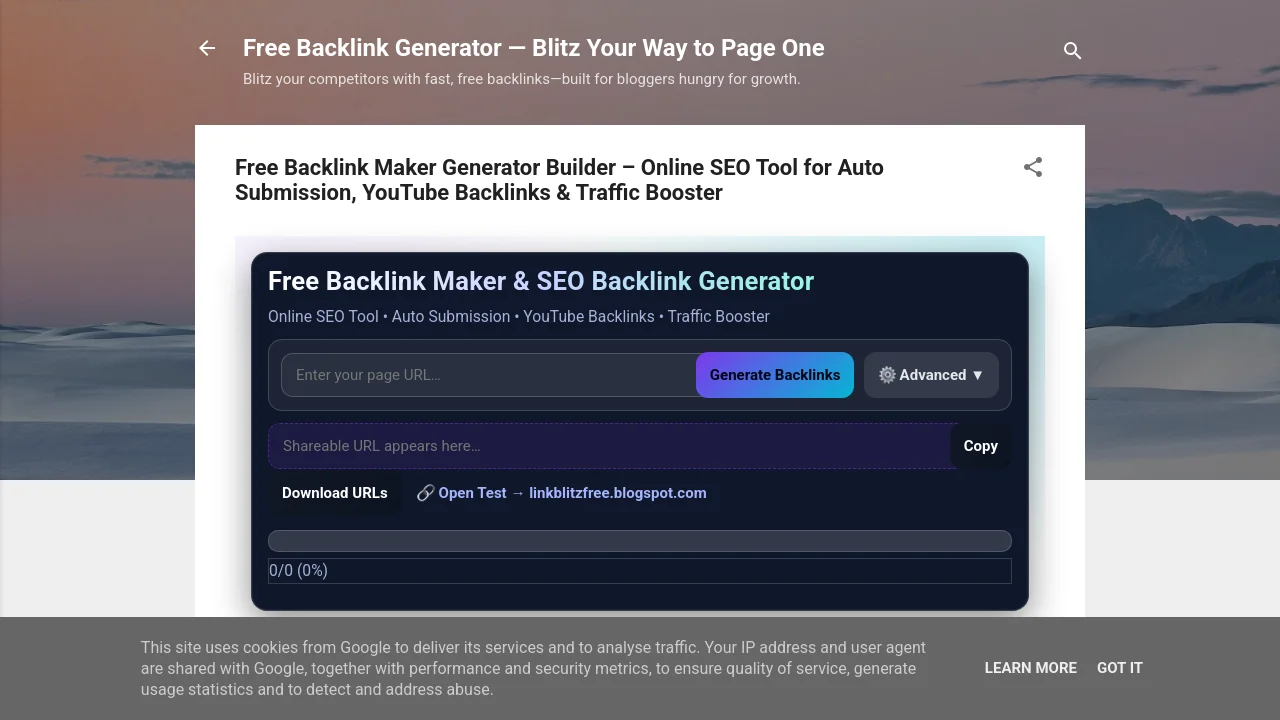Open LEARN MORE about cookies

[1030, 668]
